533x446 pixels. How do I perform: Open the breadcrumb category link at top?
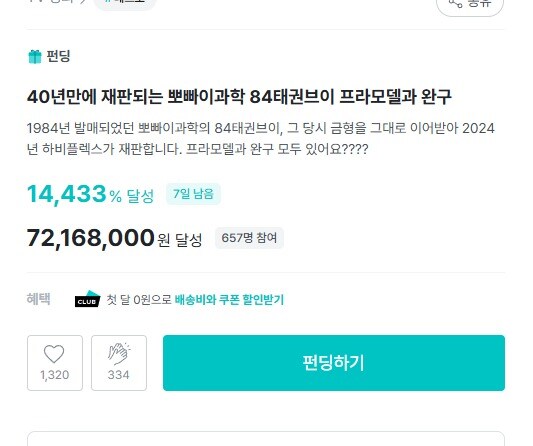[56, 1]
